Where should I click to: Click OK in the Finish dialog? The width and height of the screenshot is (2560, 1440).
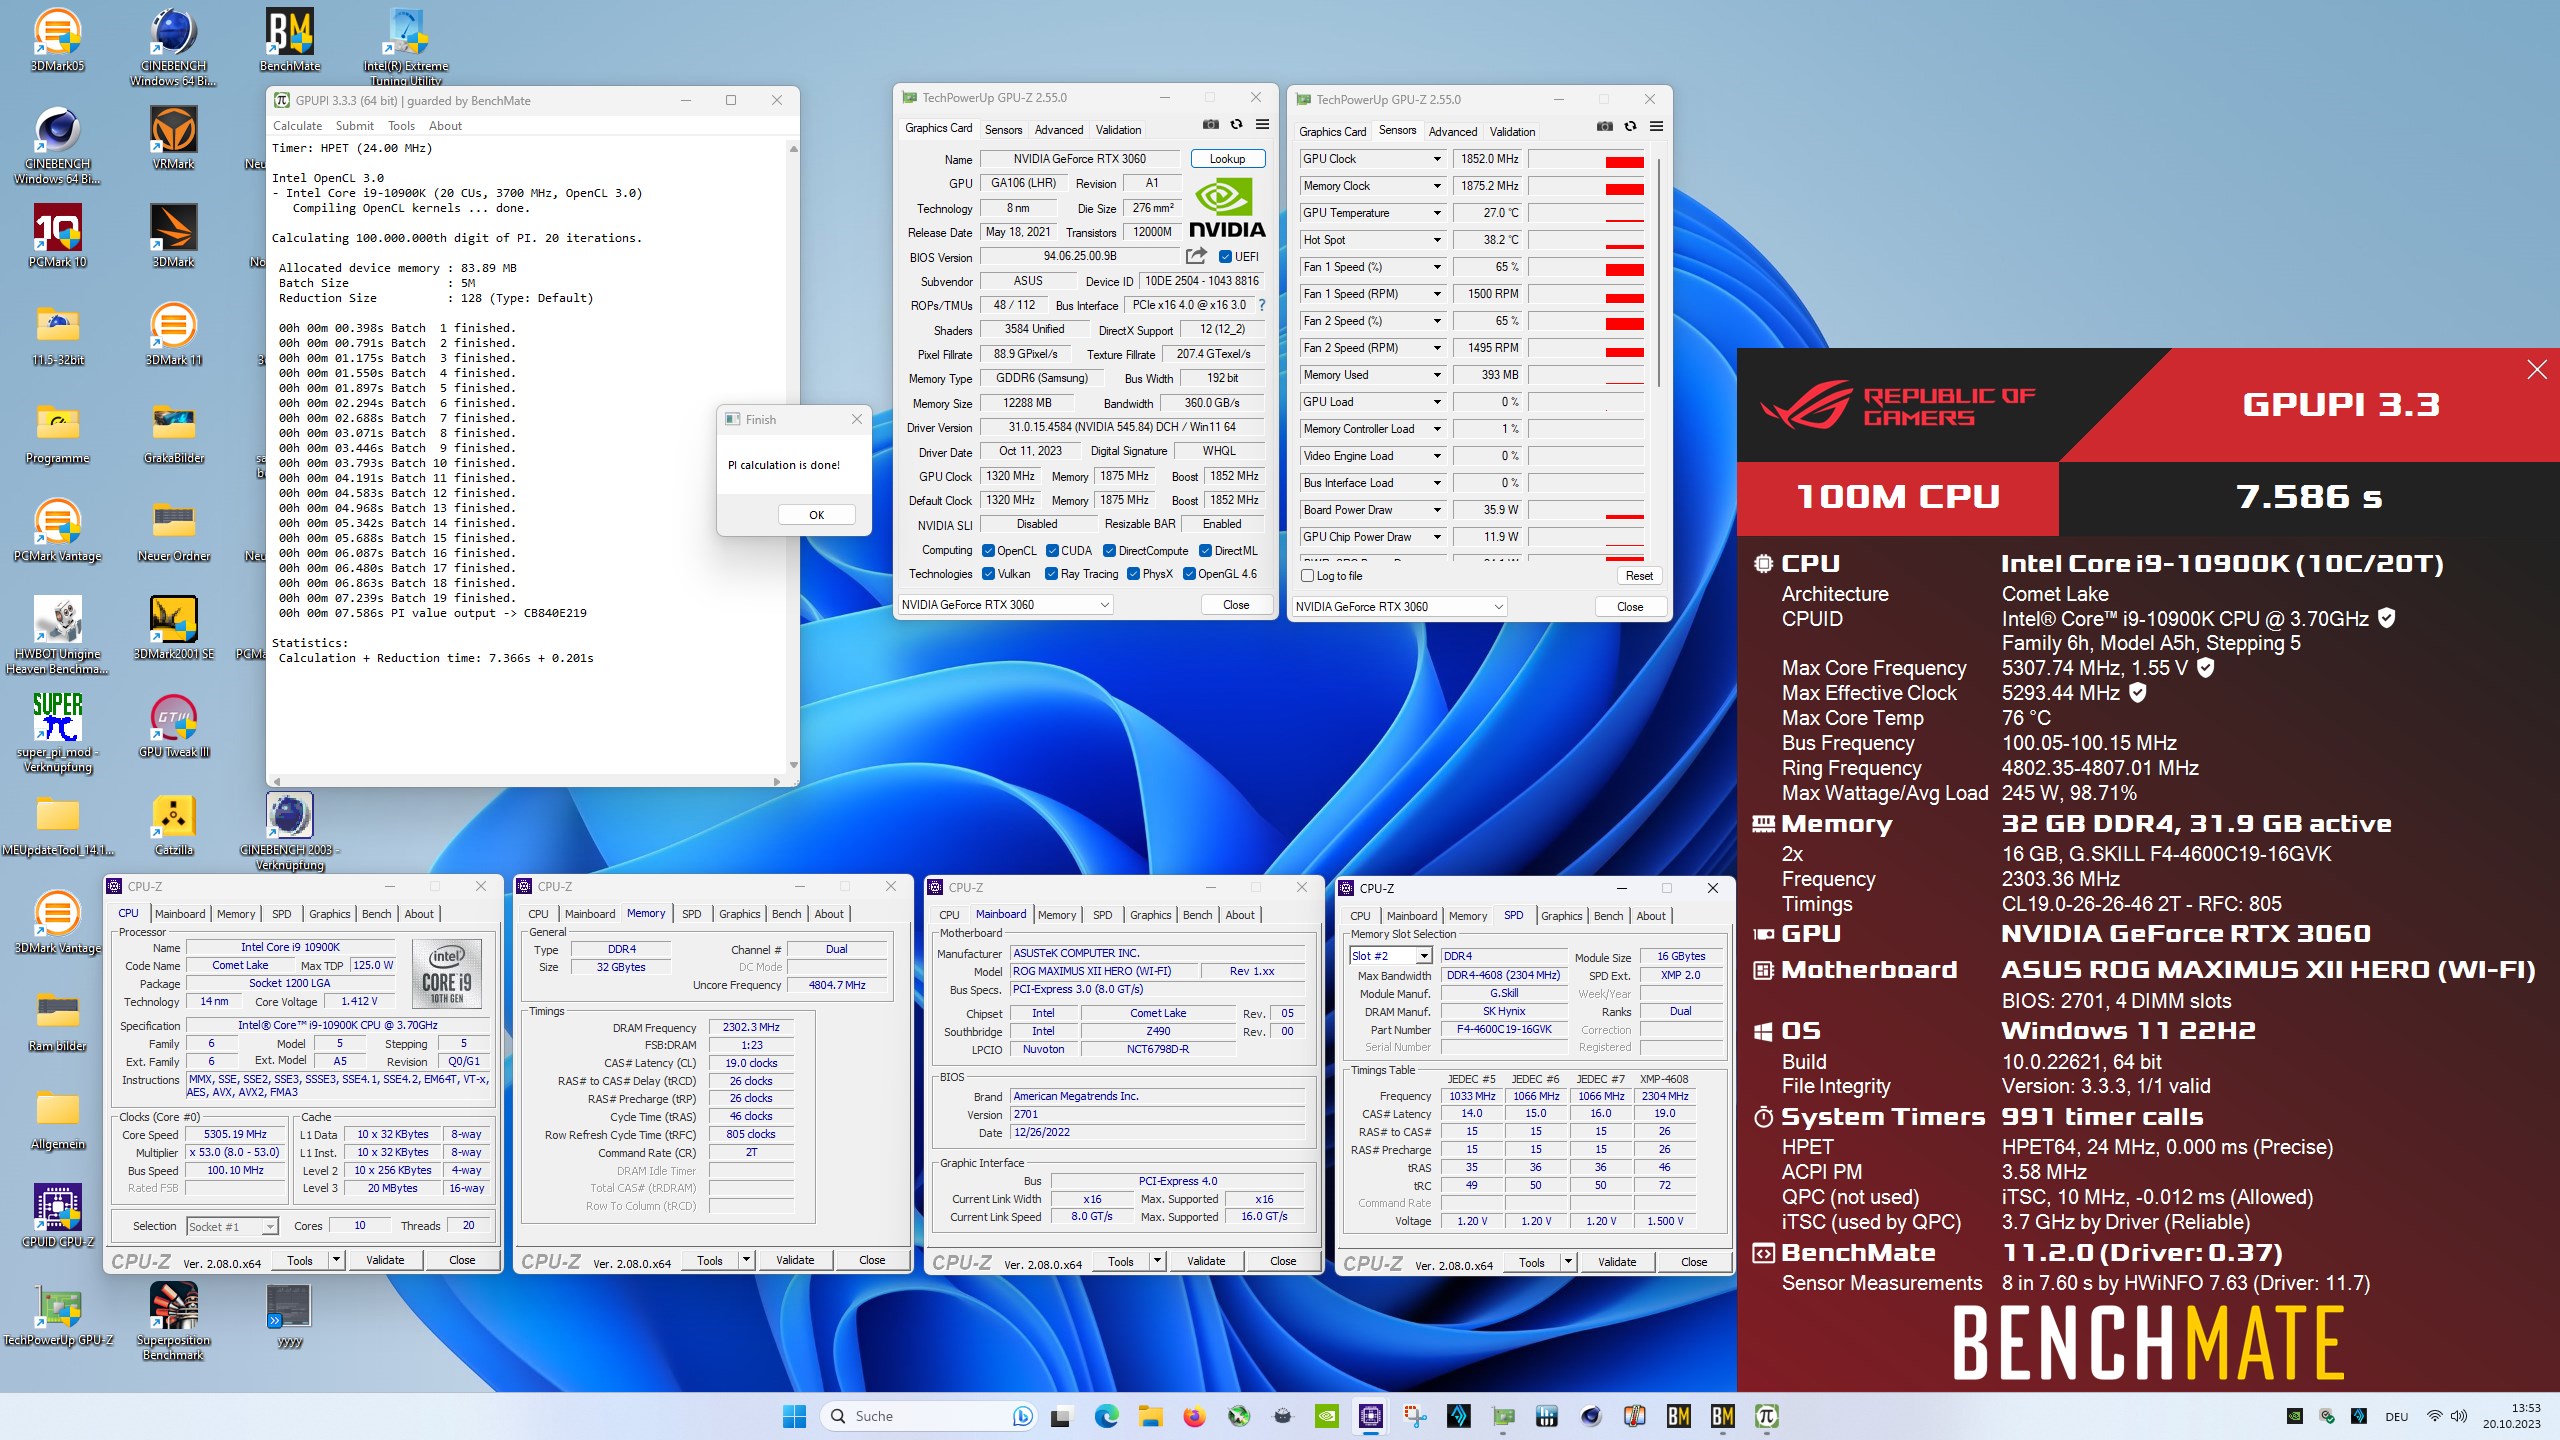(816, 515)
